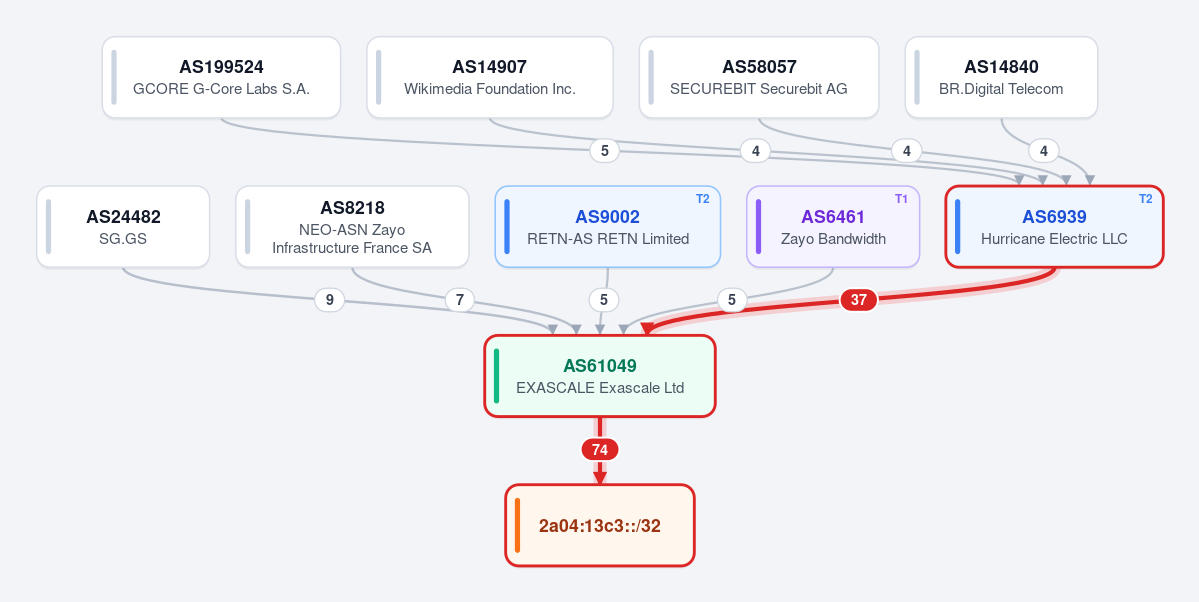Click the AS14907 Wikimedia Foundation node

[489, 77]
